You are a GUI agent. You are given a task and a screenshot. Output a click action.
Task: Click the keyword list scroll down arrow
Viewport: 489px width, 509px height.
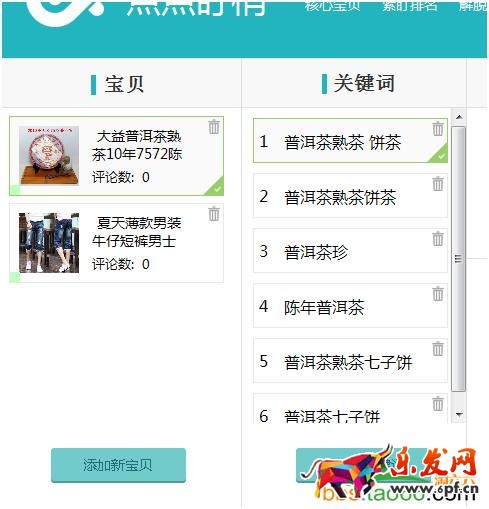pyautogui.click(x=459, y=414)
